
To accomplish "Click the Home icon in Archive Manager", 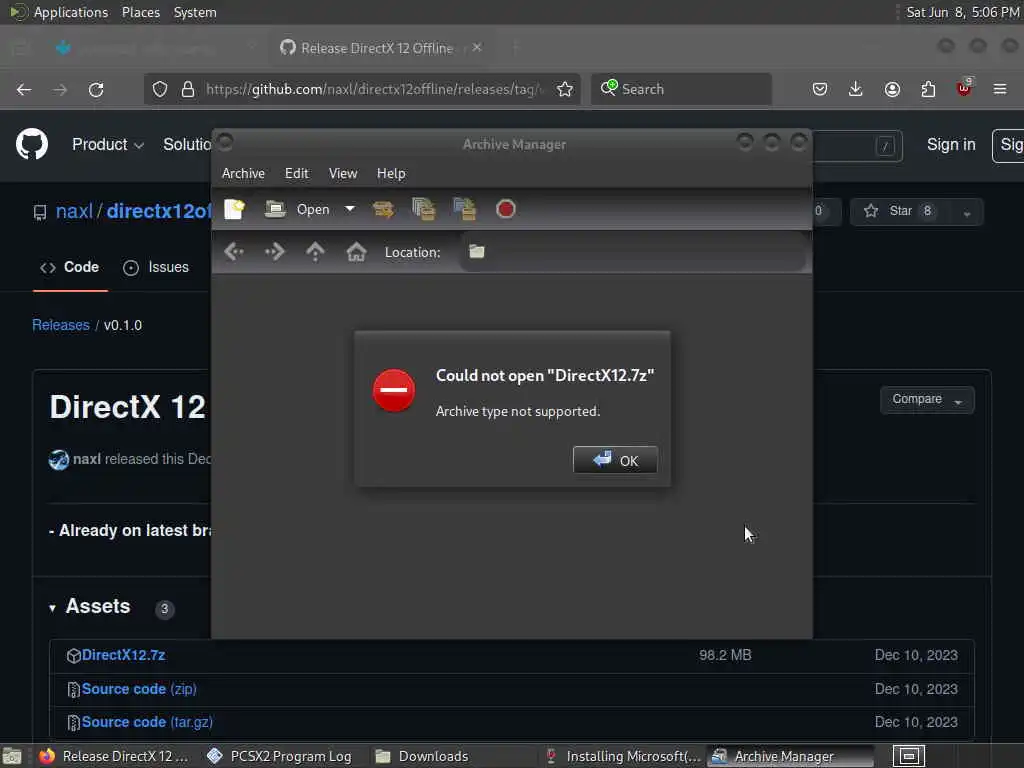I will pos(356,251).
